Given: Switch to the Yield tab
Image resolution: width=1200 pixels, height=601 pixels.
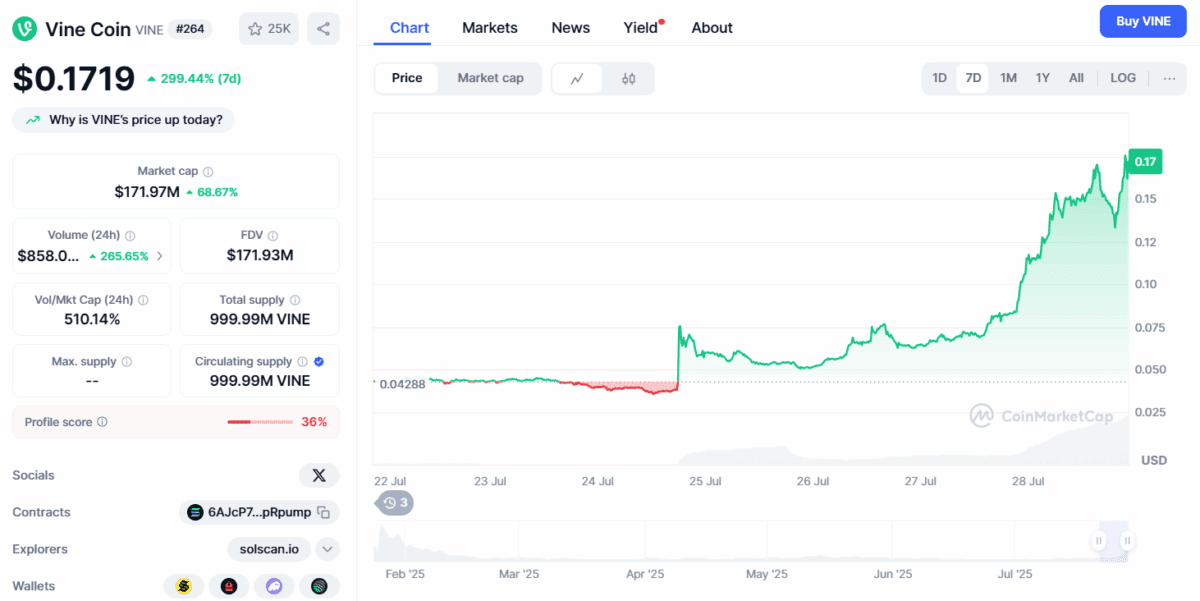Looking at the screenshot, I should tap(642, 27).
